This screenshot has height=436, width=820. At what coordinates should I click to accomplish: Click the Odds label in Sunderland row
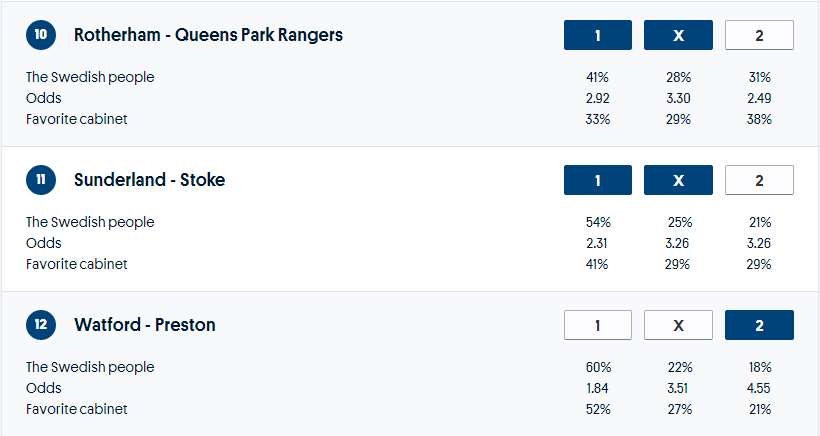coord(44,243)
